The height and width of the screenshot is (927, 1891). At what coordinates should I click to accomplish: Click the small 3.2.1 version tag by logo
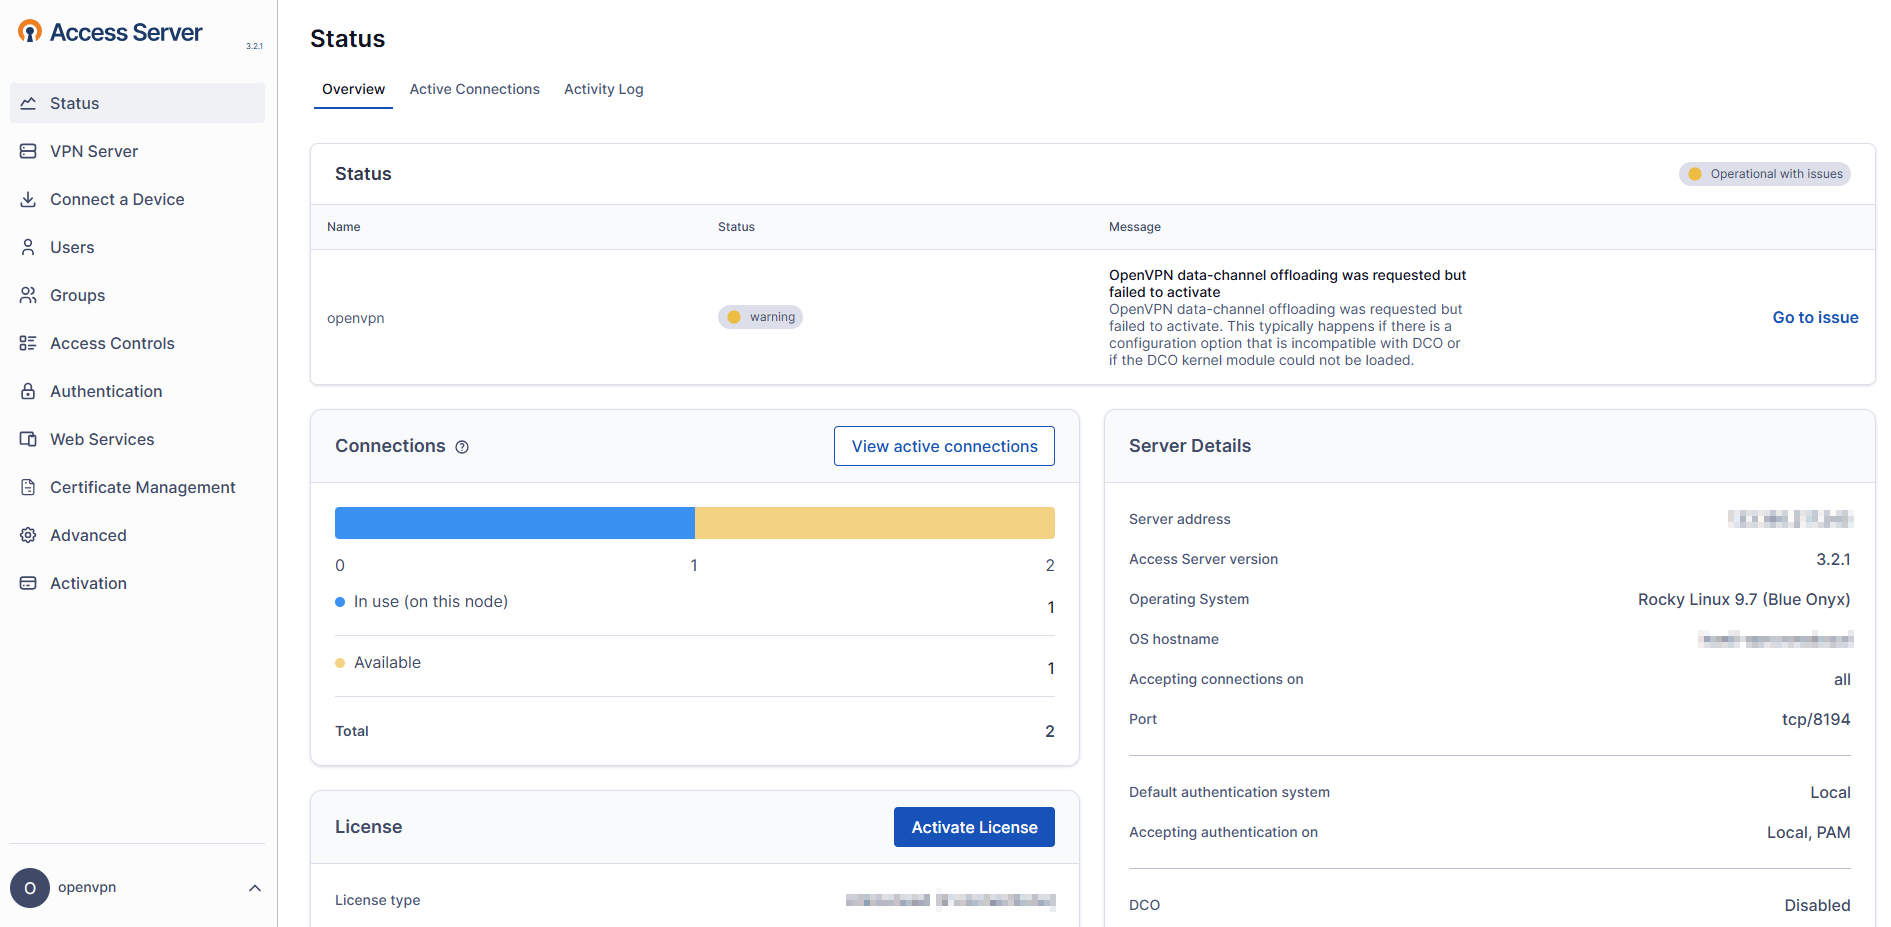[x=254, y=46]
